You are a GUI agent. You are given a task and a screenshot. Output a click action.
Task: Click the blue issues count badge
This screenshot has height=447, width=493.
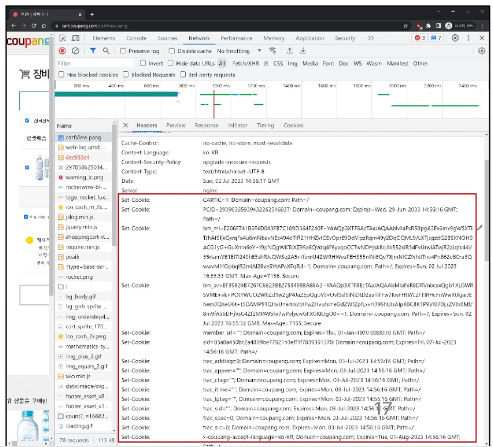436,38
